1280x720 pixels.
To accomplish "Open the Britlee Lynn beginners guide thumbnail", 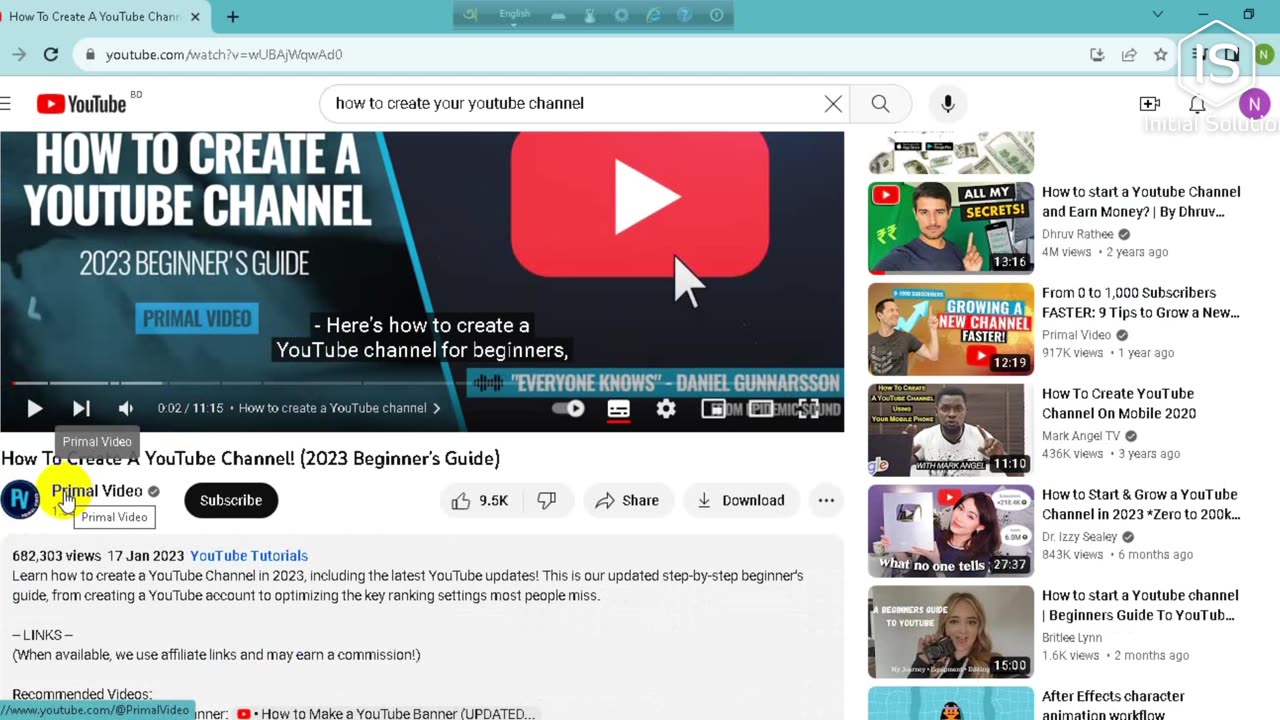I will 951,631.
